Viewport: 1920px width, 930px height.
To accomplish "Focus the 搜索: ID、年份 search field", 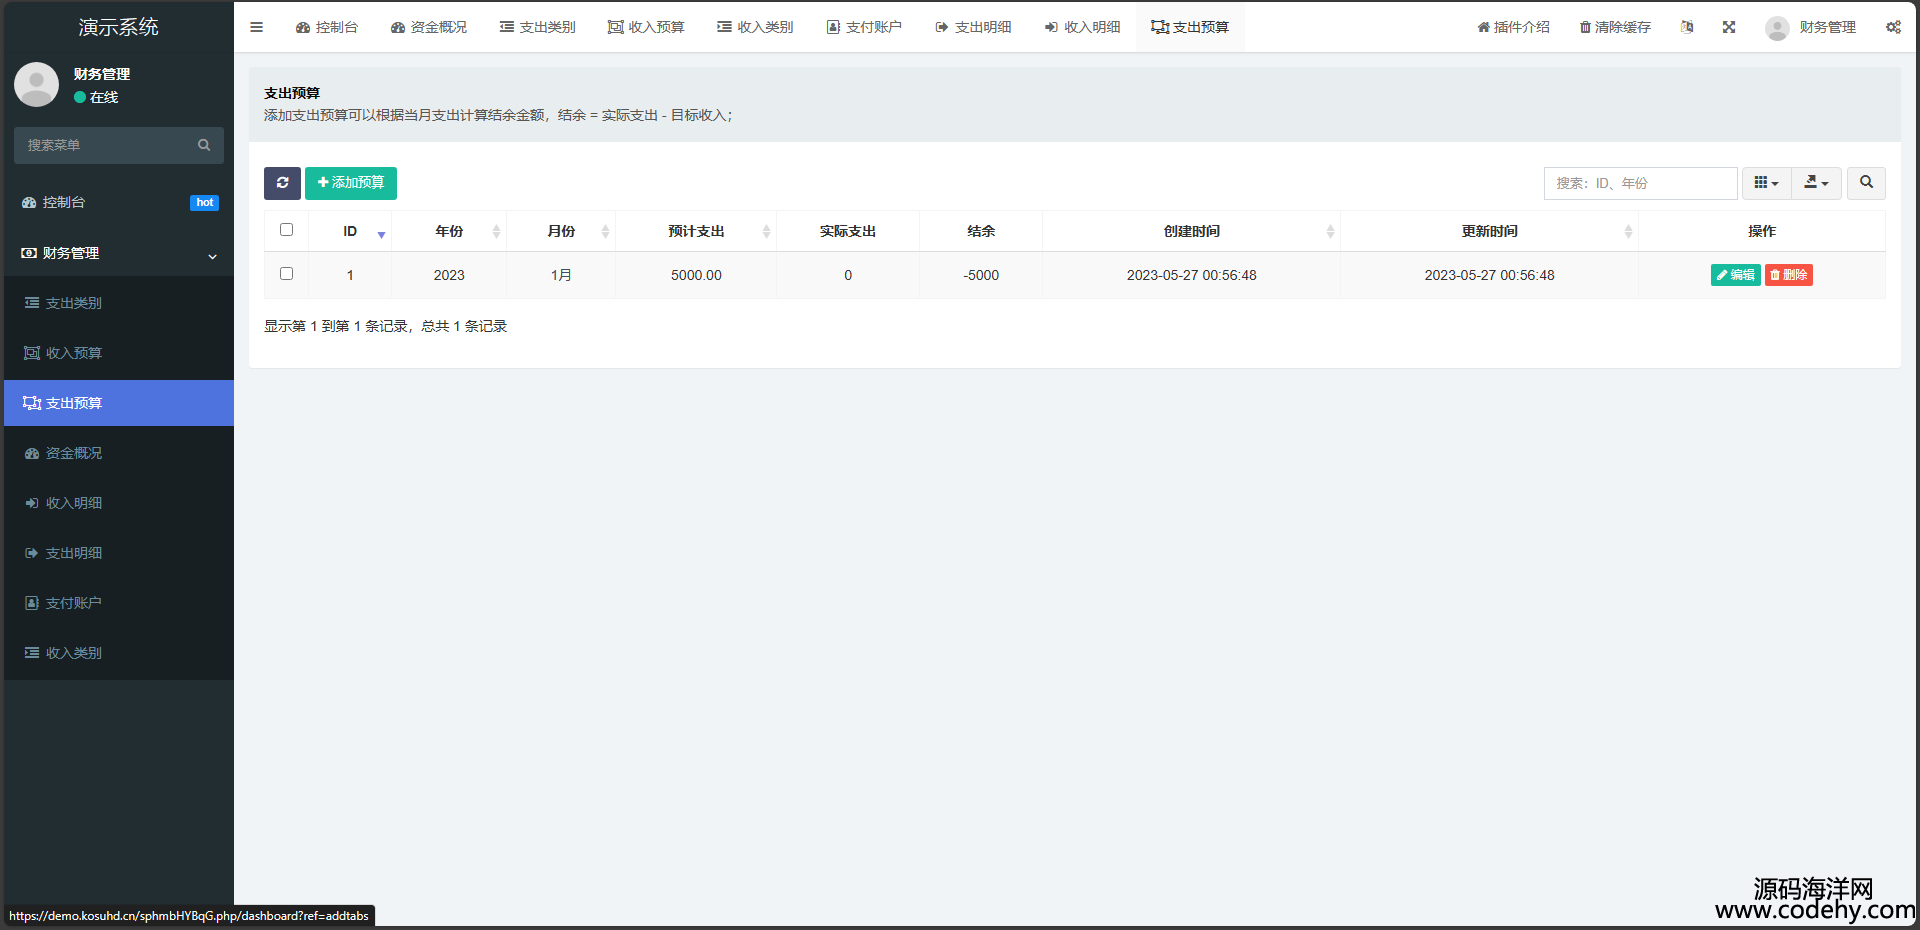I will 1640,183.
